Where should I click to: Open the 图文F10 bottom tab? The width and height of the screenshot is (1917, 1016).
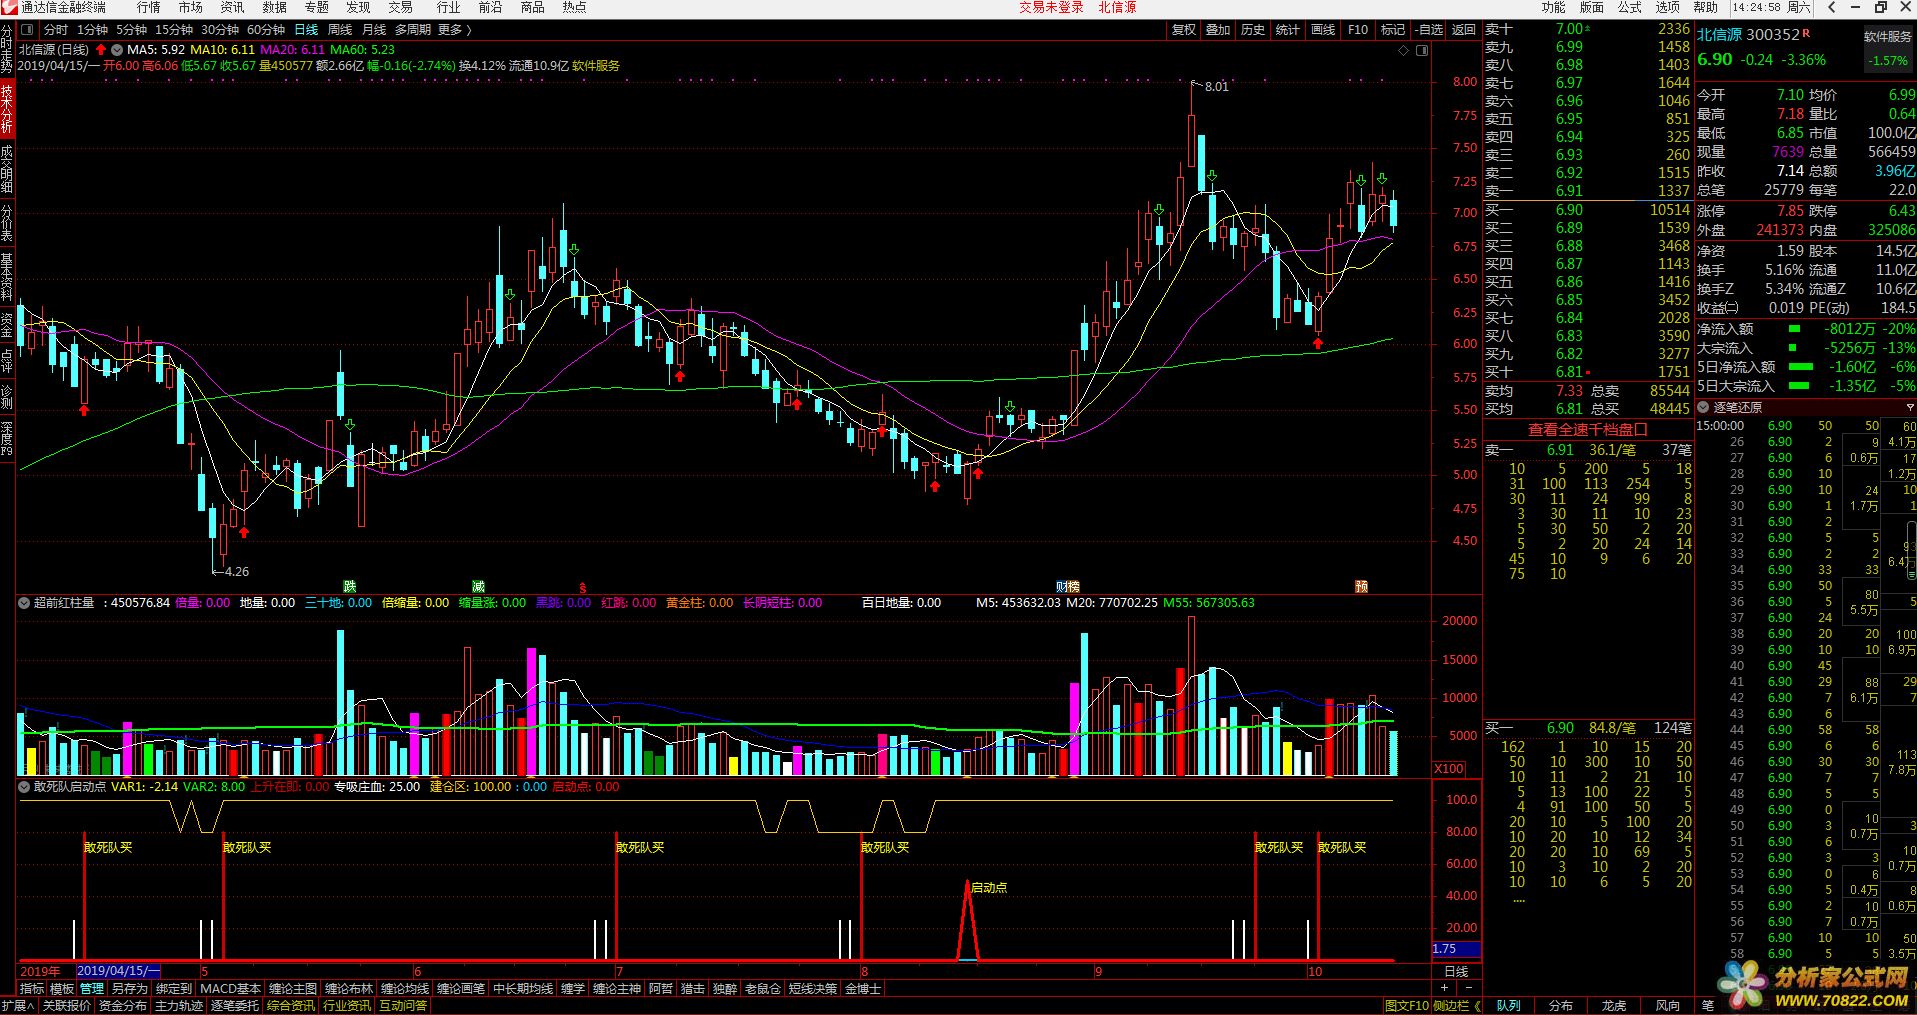coord(1406,1006)
